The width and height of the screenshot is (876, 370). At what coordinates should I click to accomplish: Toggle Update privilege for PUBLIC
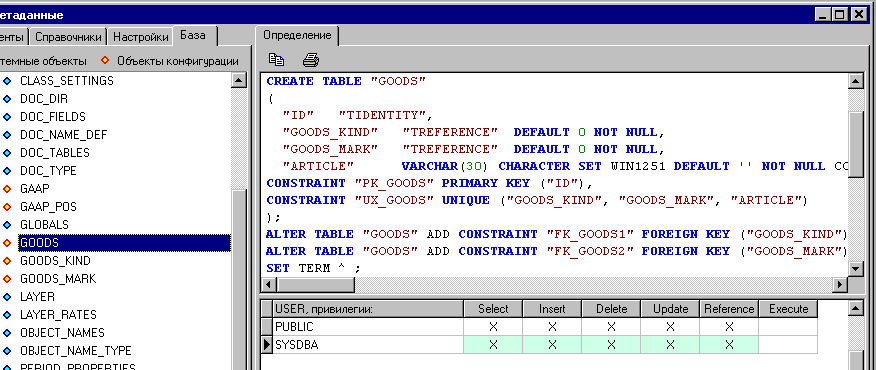pyautogui.click(x=670, y=326)
